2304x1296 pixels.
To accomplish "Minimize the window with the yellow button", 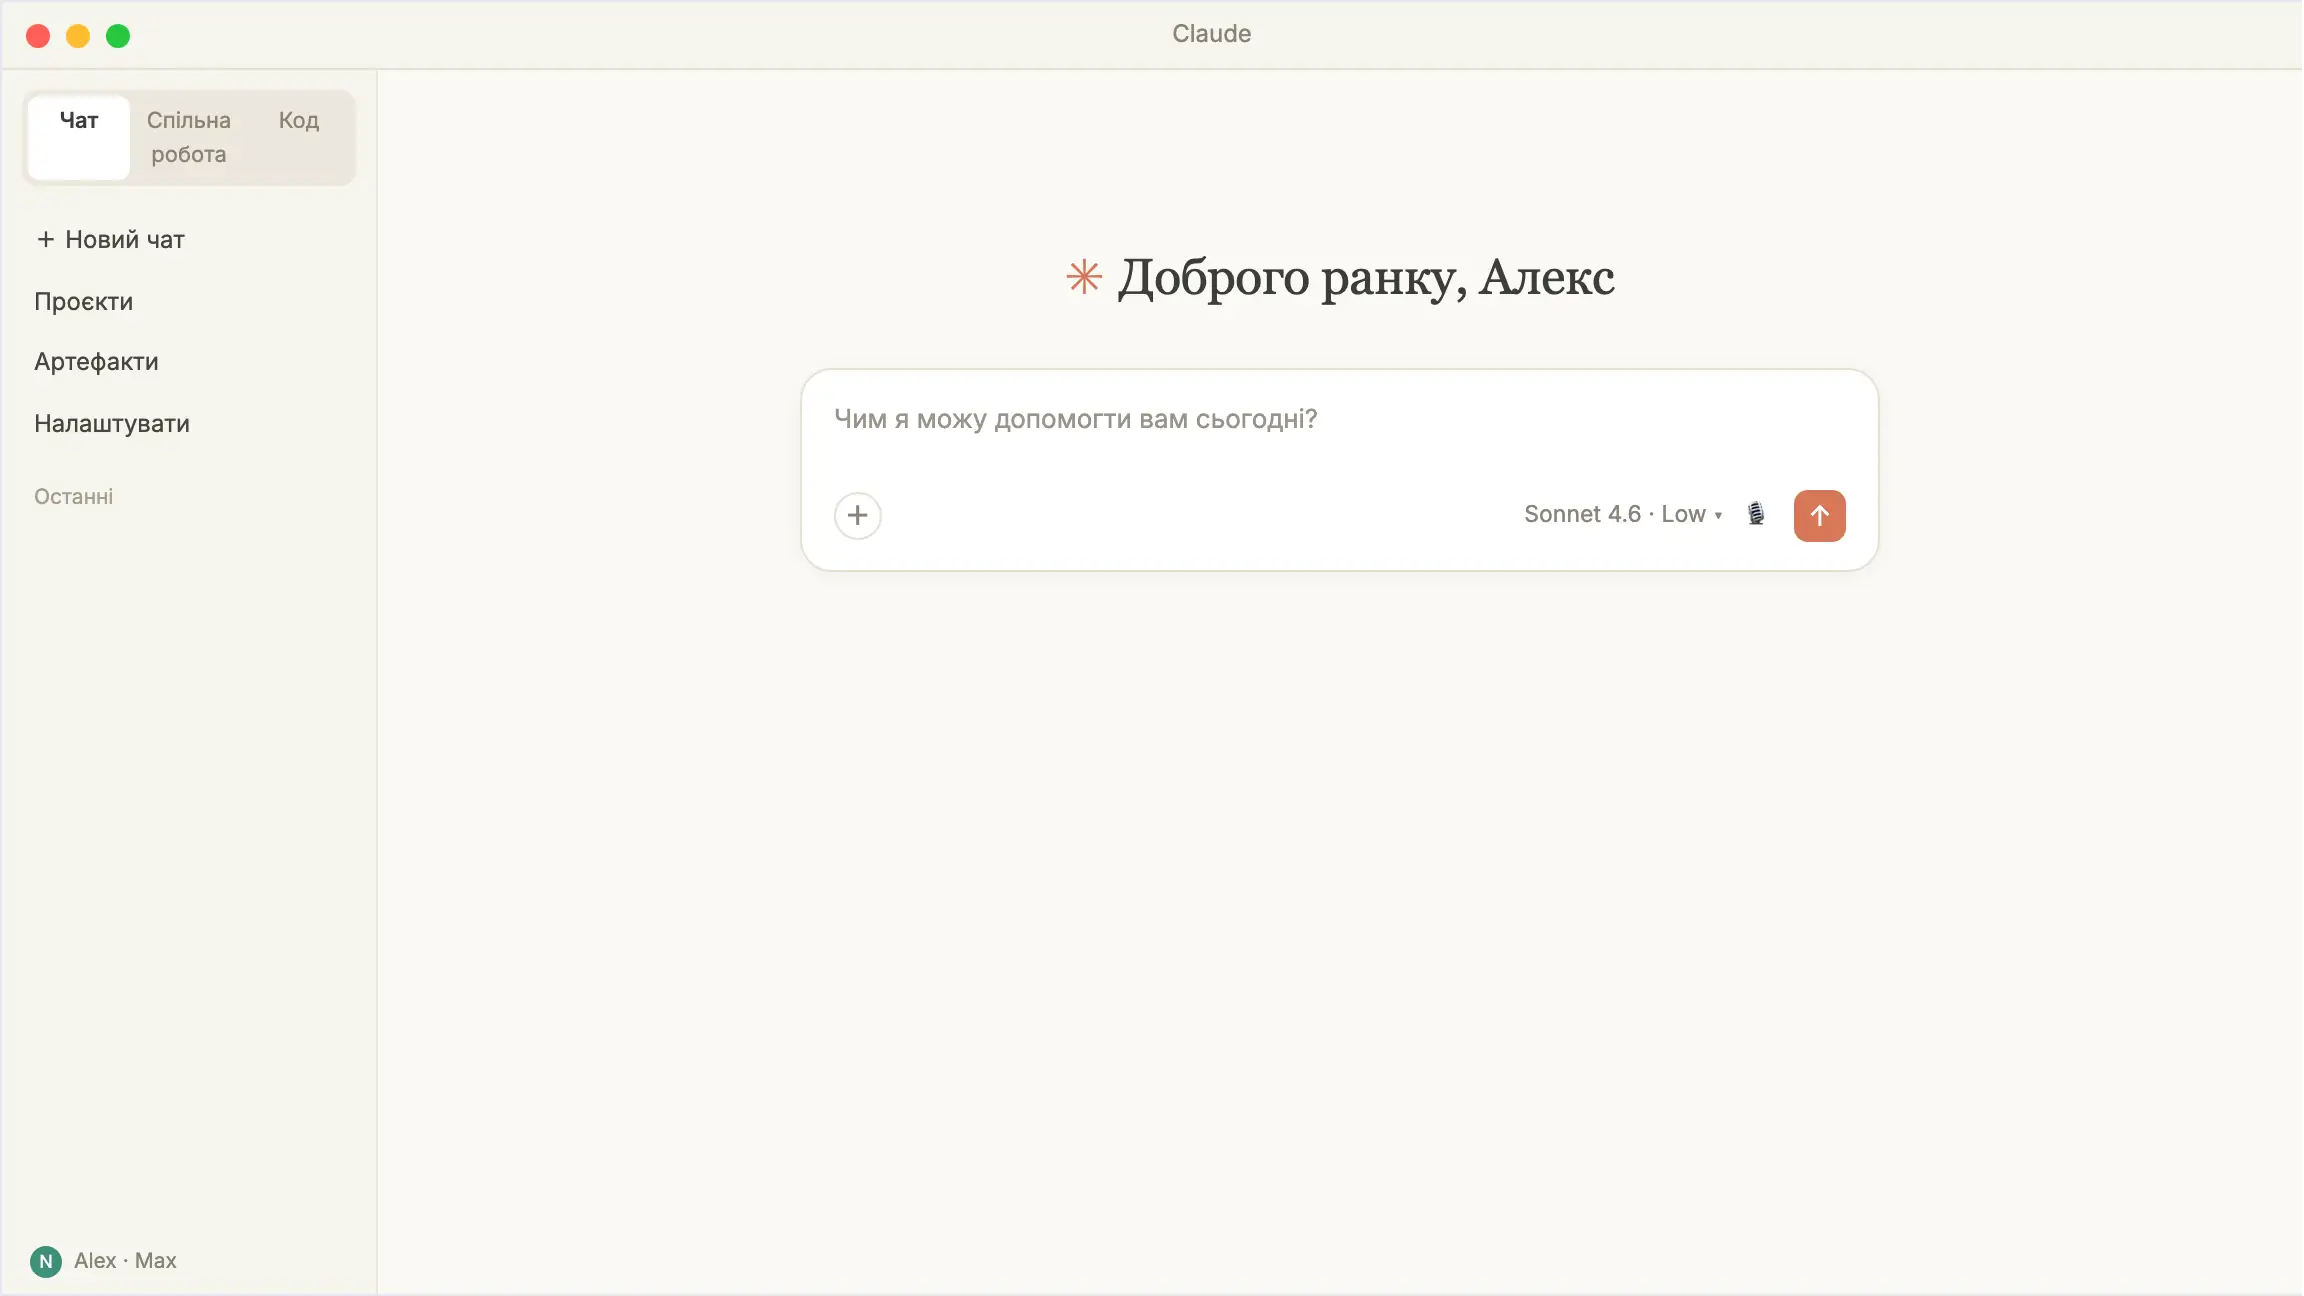I will point(78,36).
